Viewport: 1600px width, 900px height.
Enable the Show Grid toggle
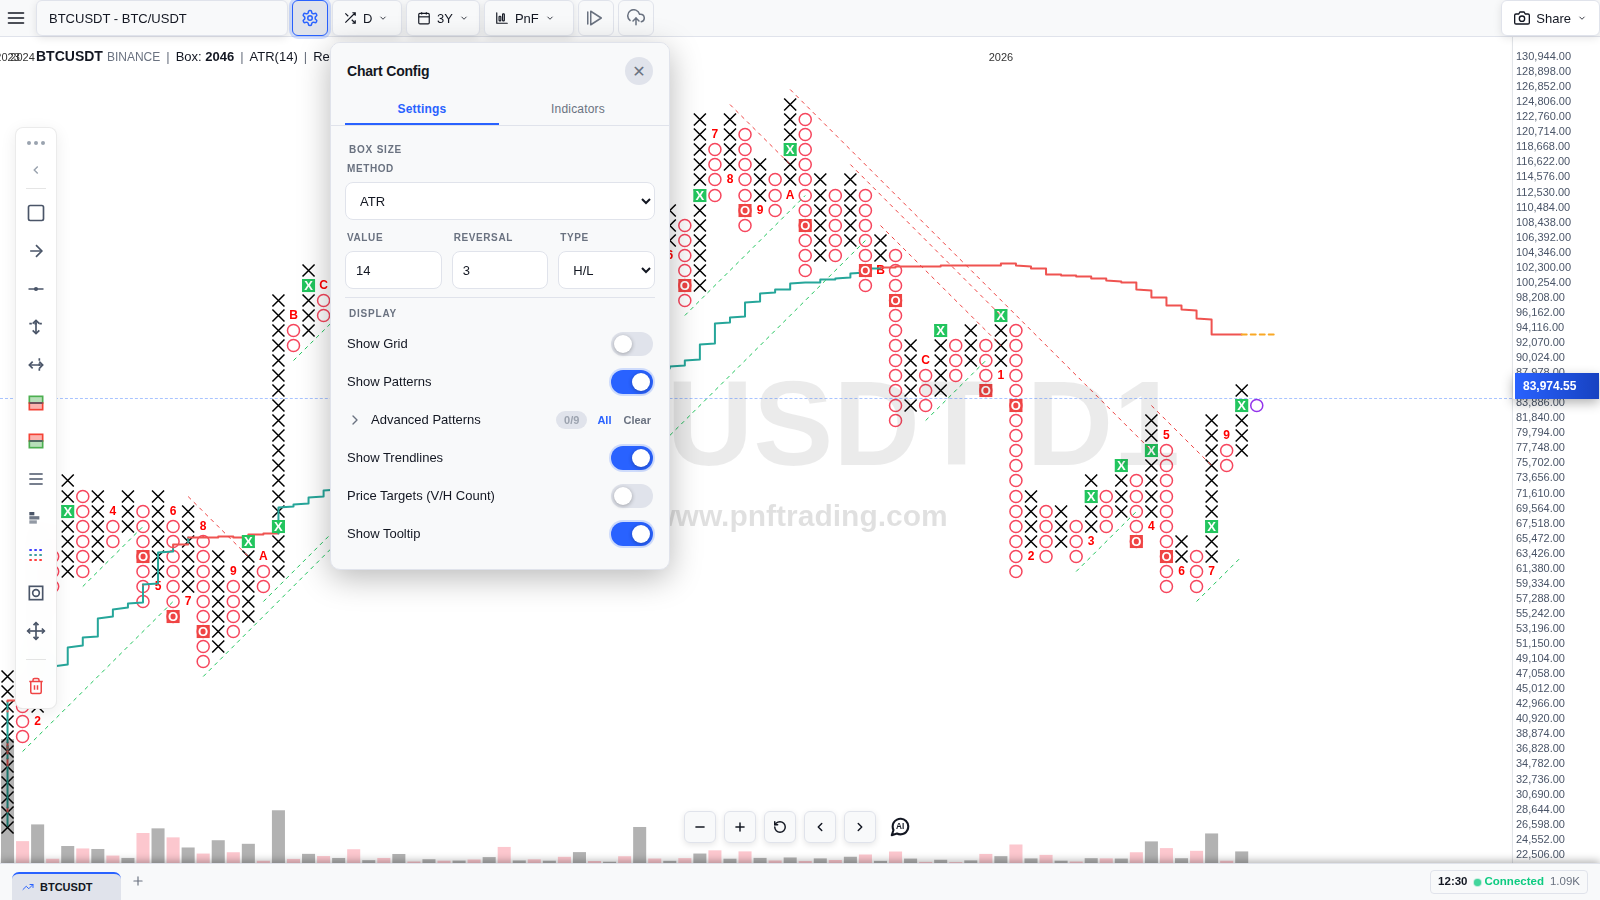[632, 344]
